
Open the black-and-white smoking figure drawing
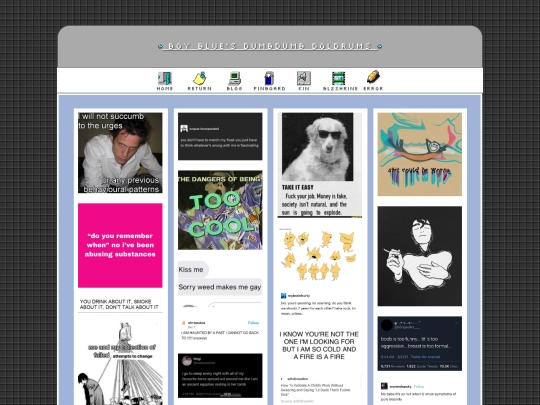419,256
